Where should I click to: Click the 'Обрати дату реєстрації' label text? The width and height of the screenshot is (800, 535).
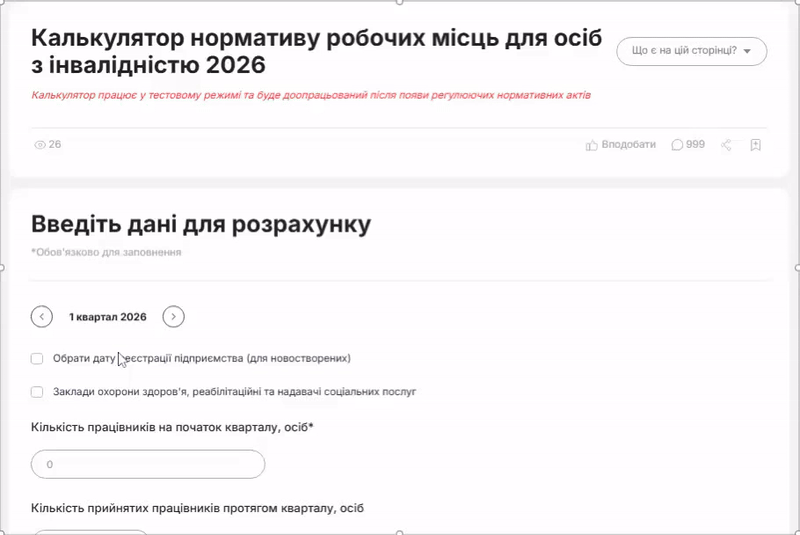point(200,358)
